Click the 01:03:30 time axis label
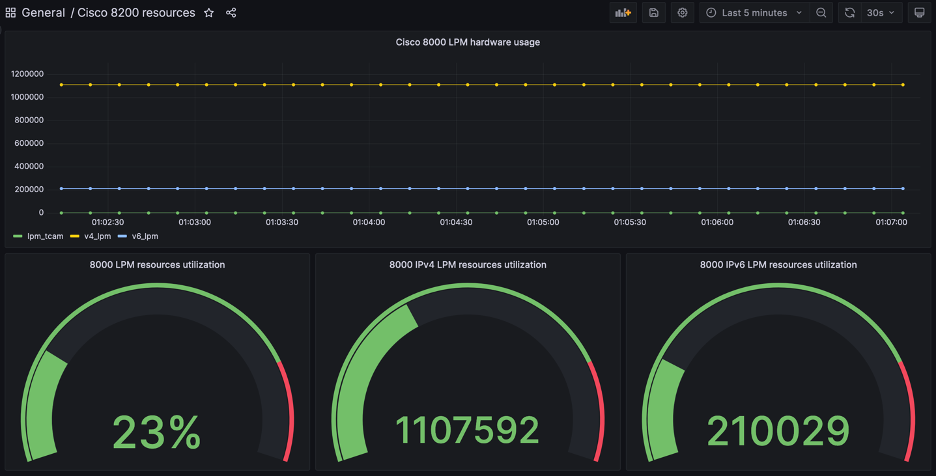This screenshot has width=936, height=476. 282,222
